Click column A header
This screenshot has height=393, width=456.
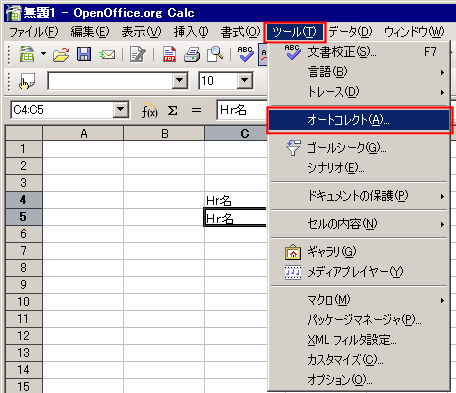click(83, 133)
